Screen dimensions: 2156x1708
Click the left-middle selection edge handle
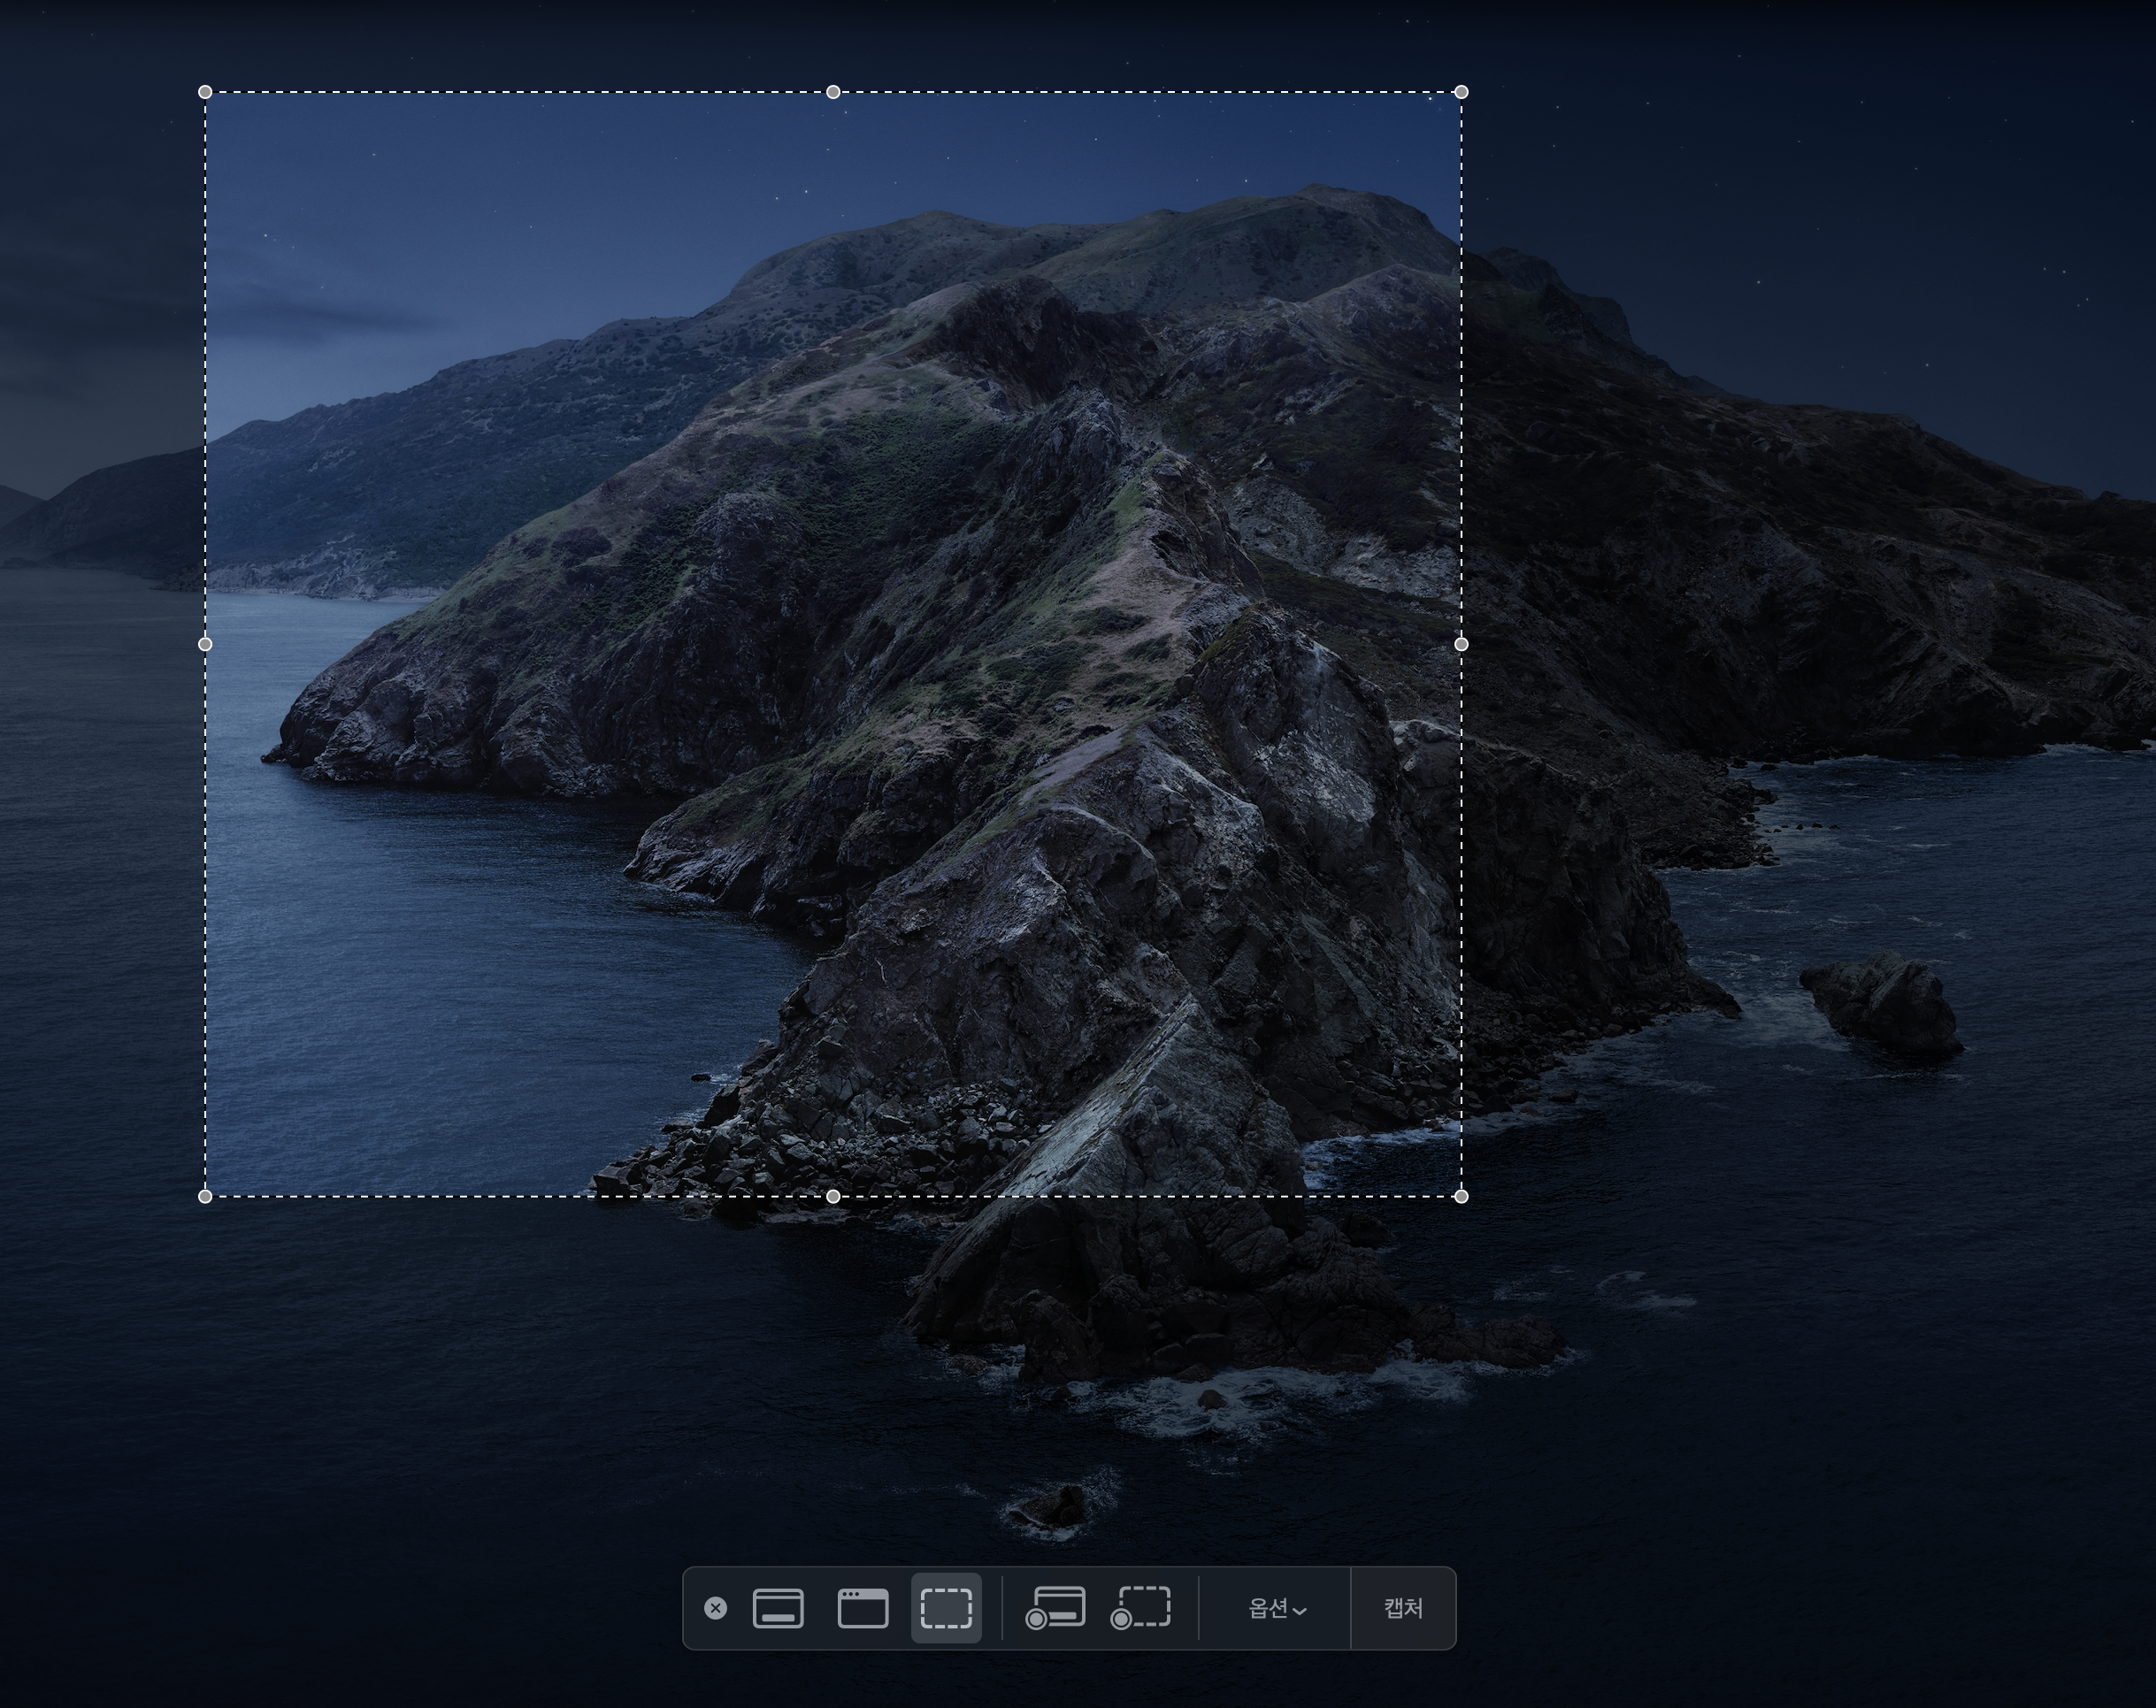pos(205,644)
